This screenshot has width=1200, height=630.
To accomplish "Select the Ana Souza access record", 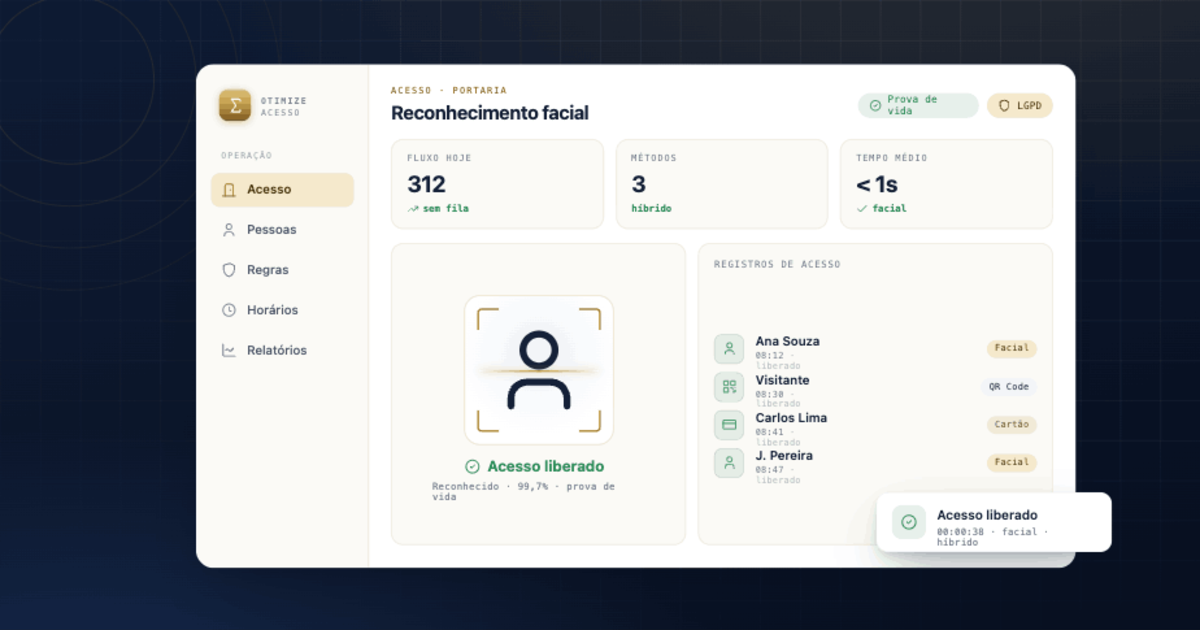I will pos(875,351).
